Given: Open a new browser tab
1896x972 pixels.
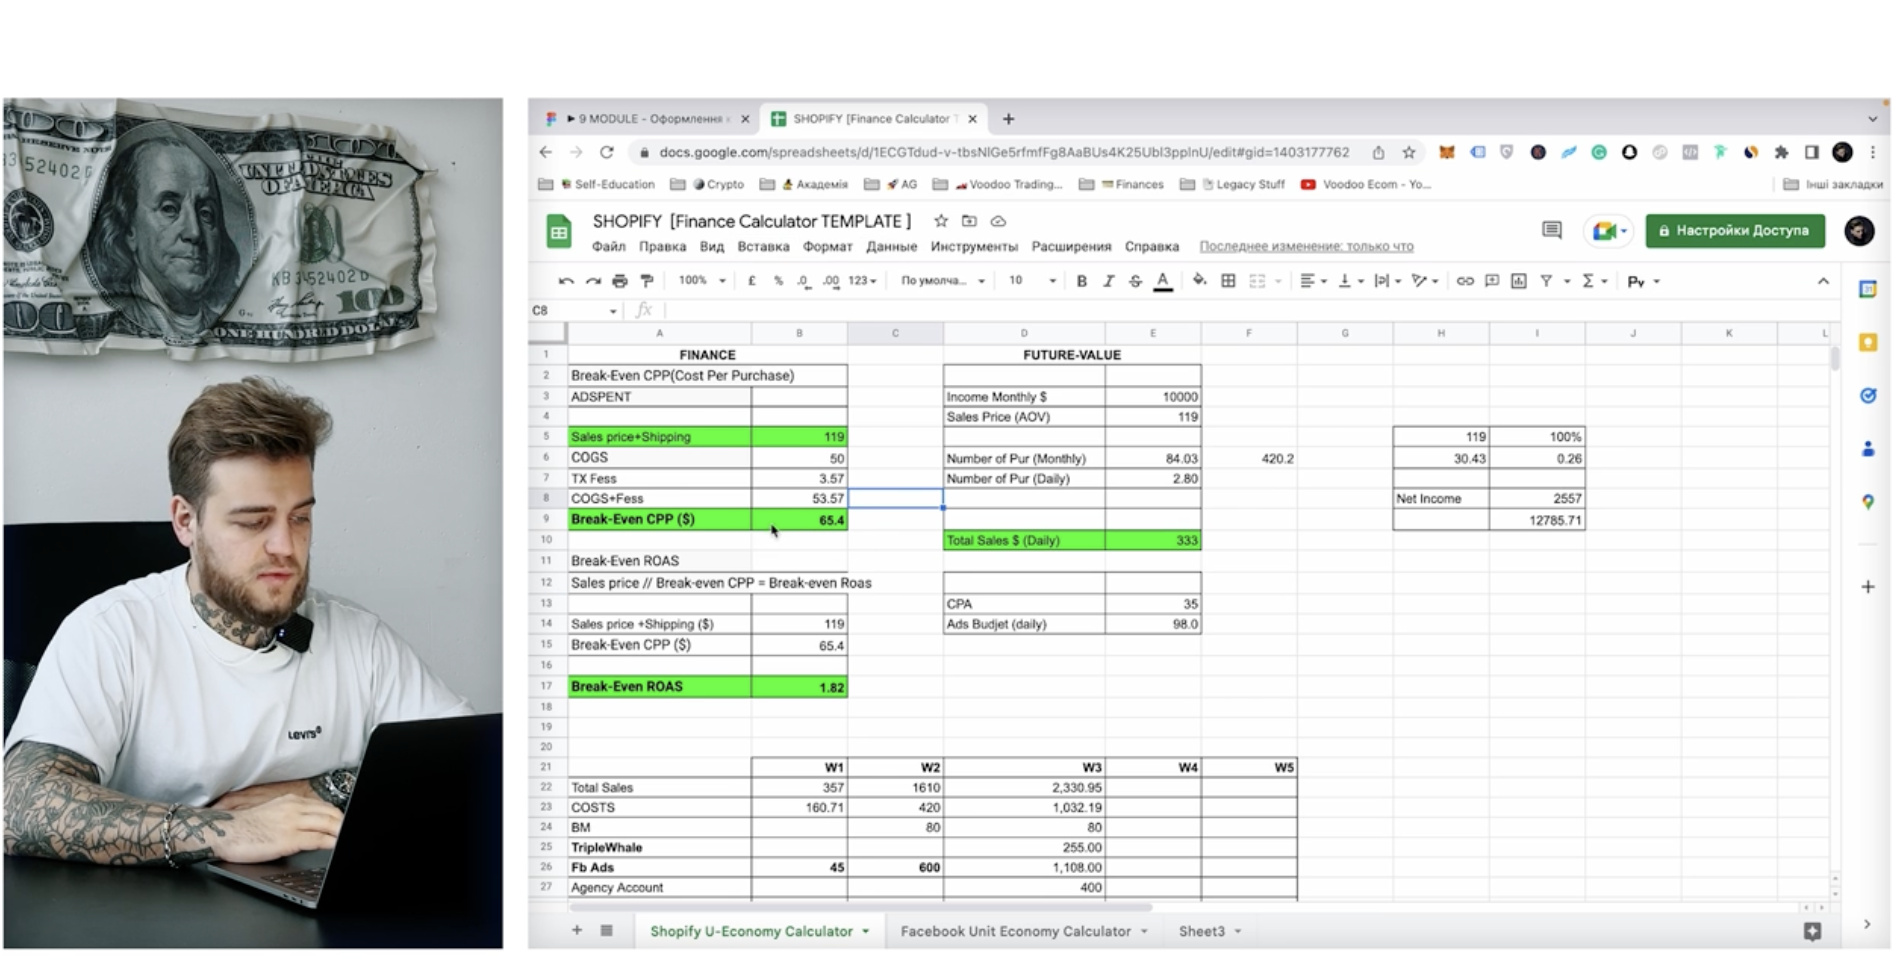Looking at the screenshot, I should (1008, 118).
